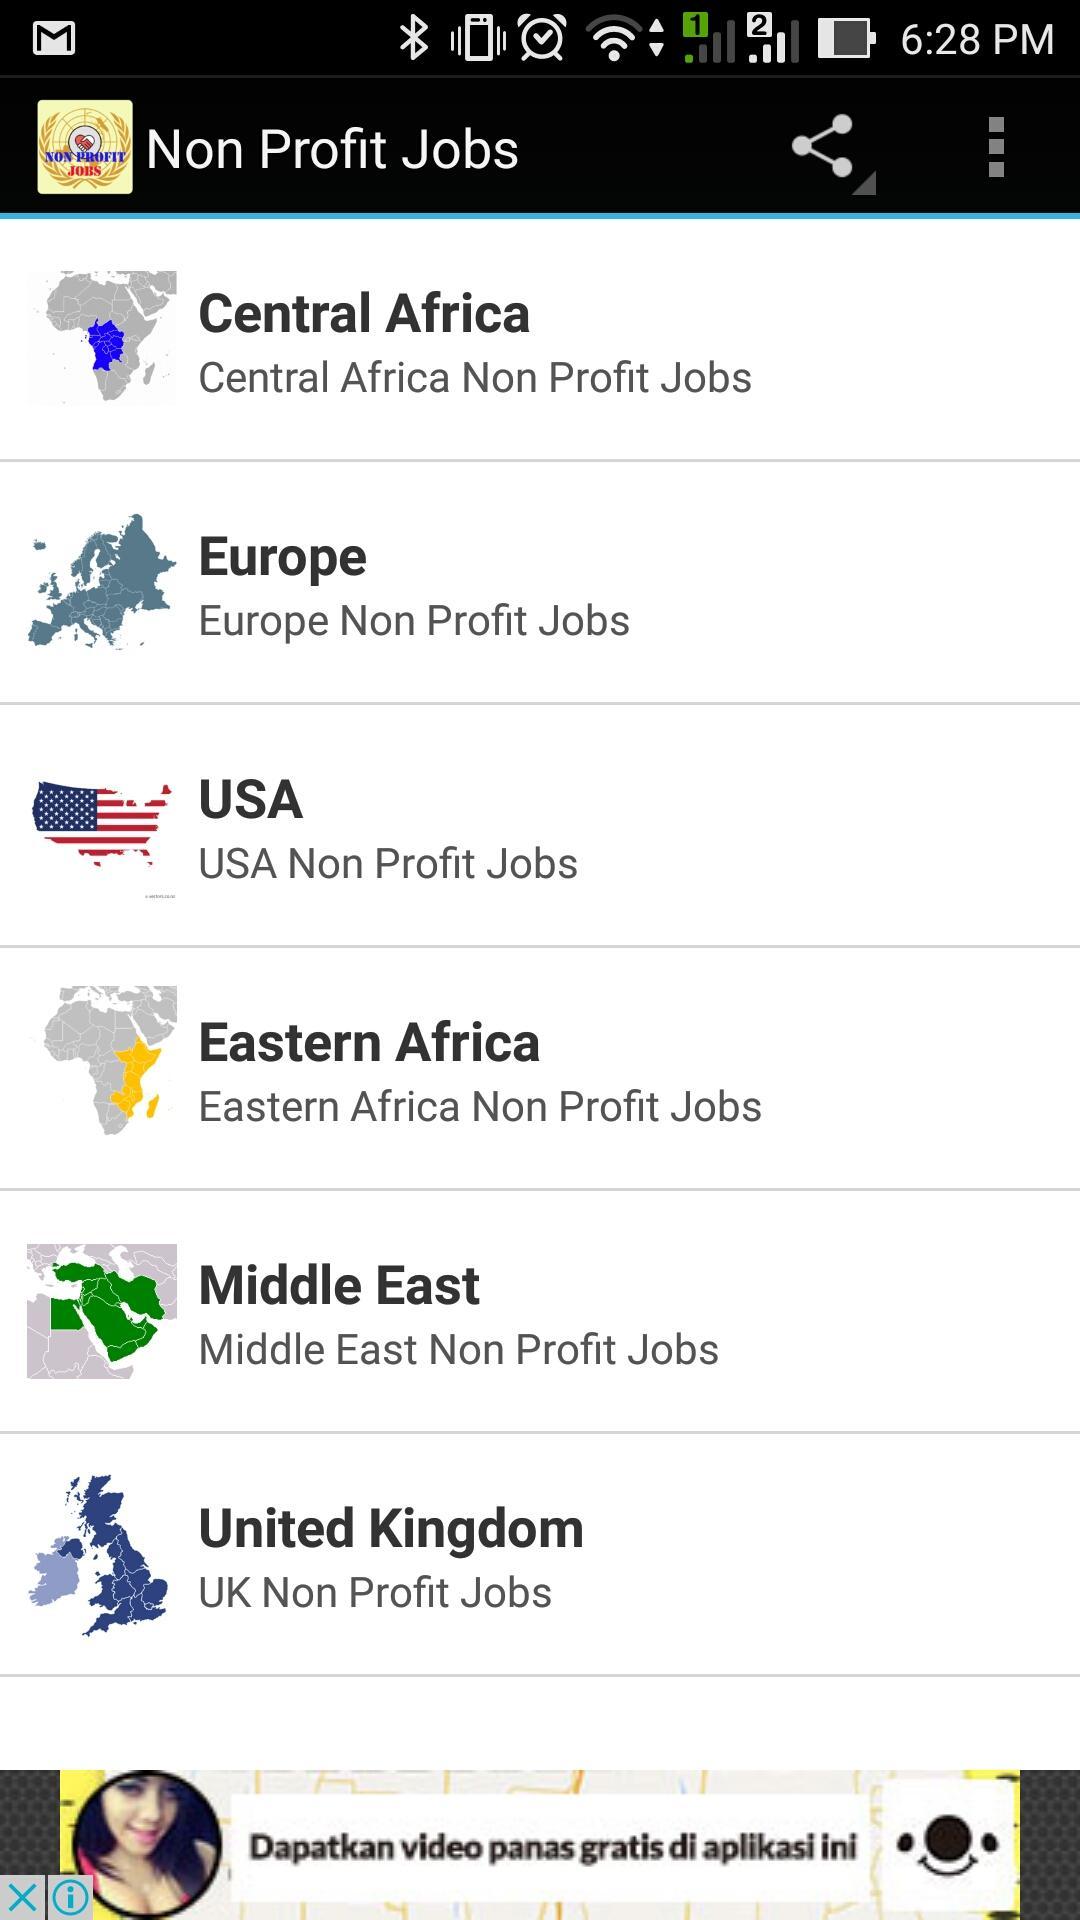The height and width of the screenshot is (1920, 1080).
Task: Open Central Africa Non Profit Jobs
Action: [x=540, y=340]
